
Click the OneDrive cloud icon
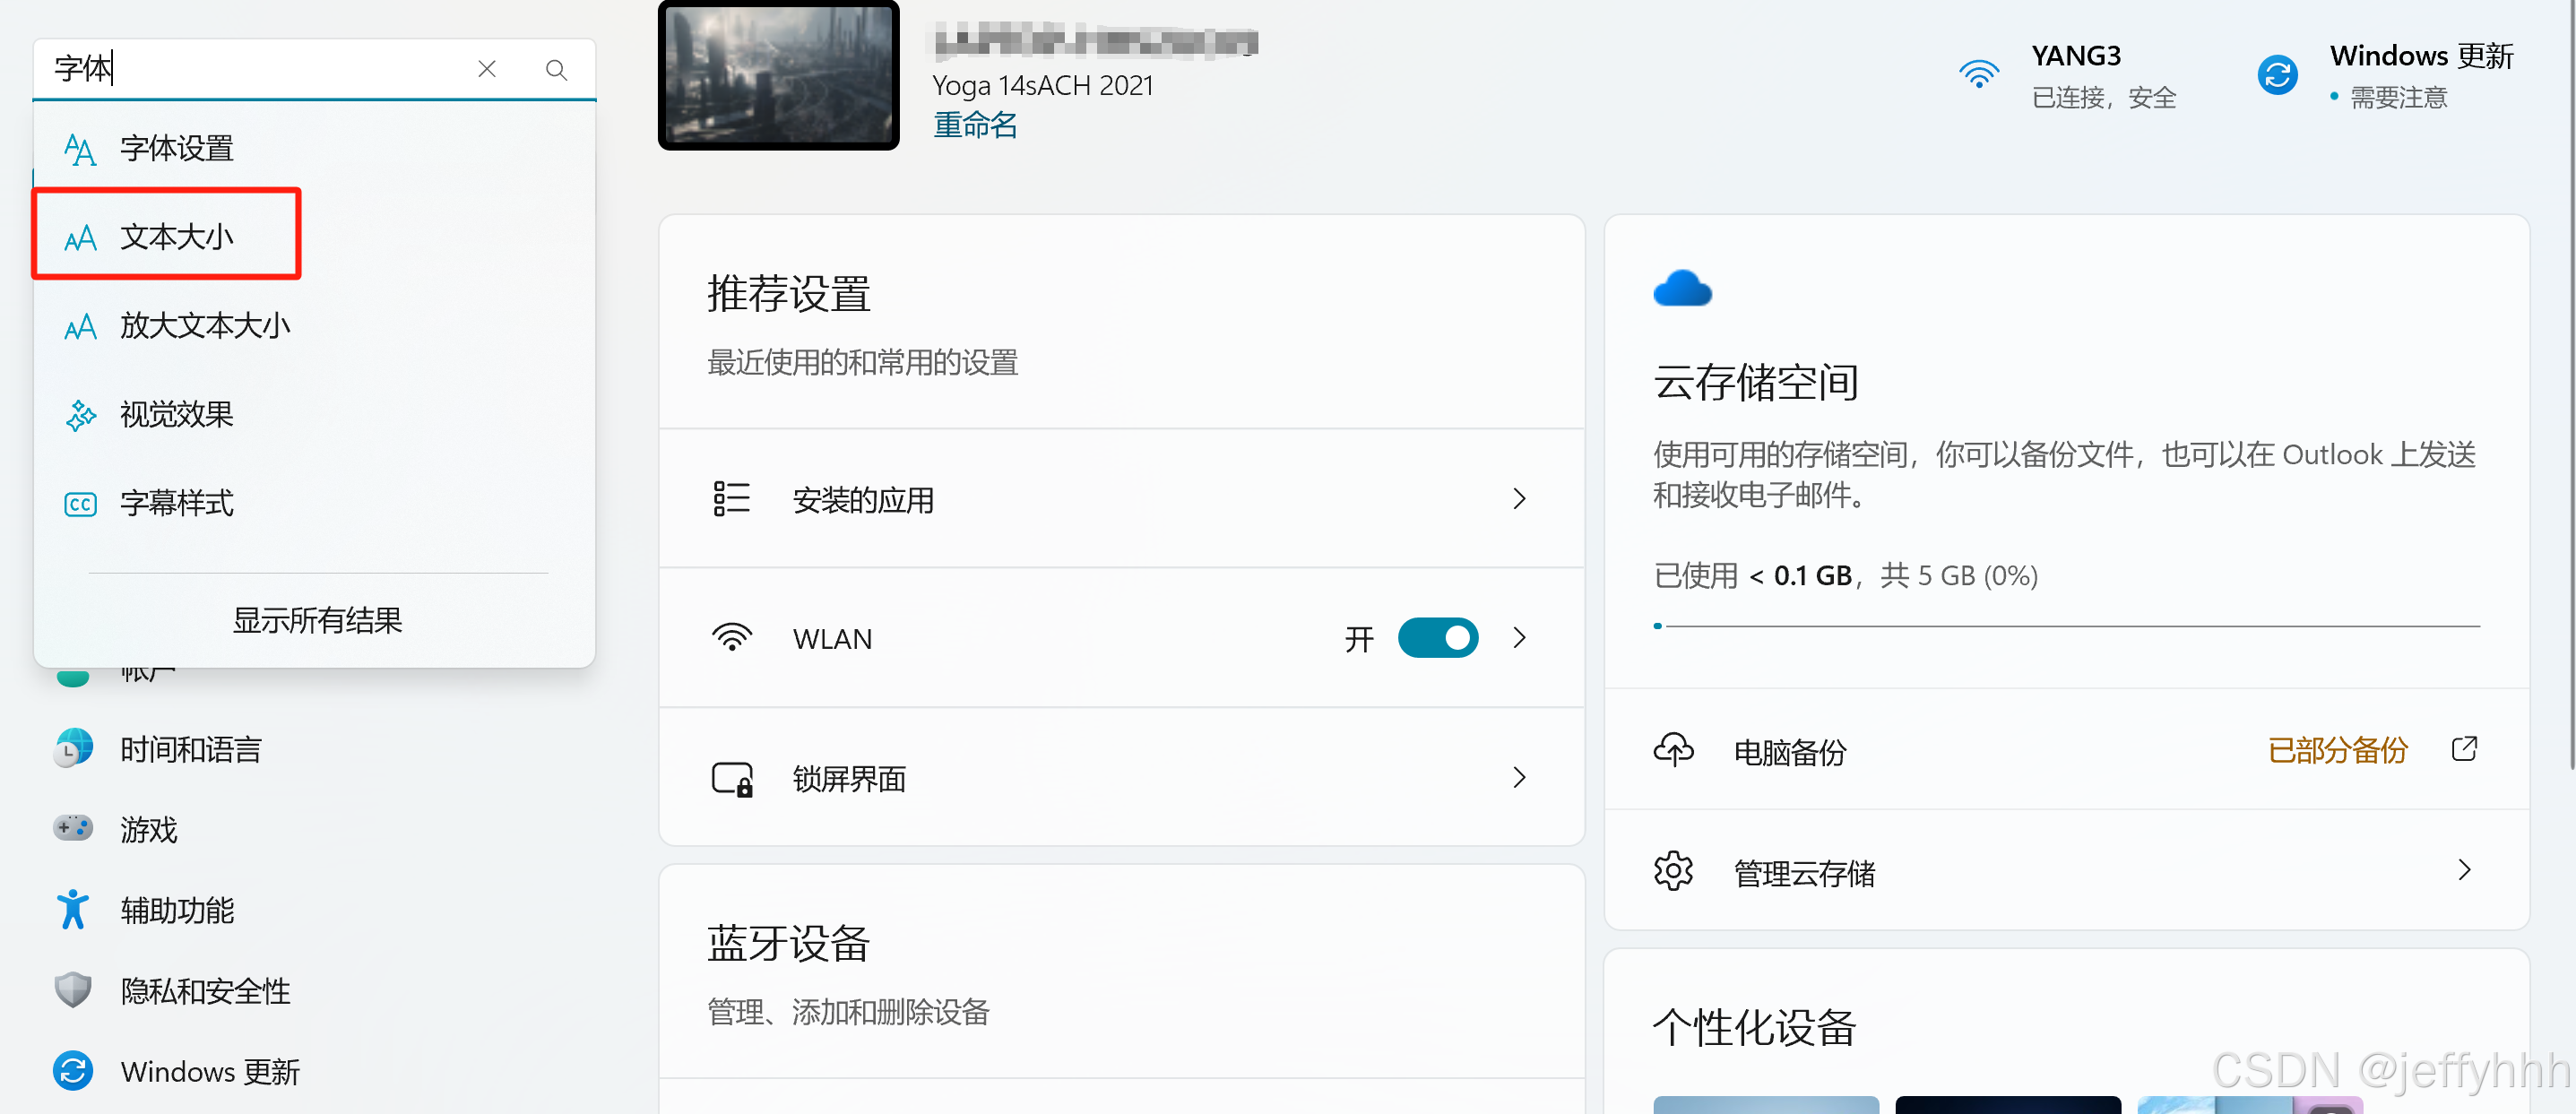tap(1682, 289)
